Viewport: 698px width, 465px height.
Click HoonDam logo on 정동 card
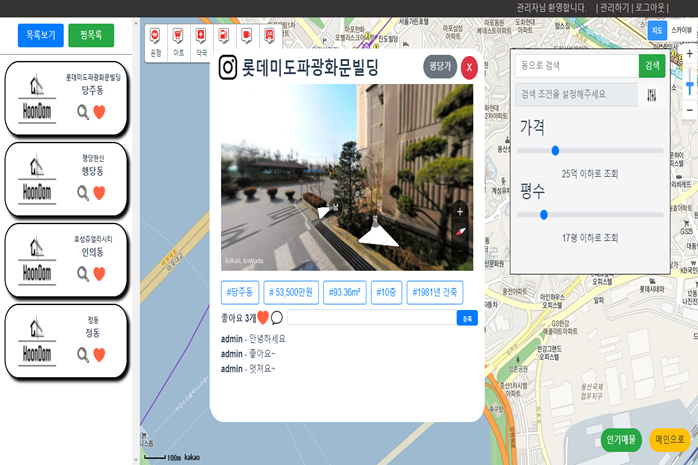(x=37, y=342)
